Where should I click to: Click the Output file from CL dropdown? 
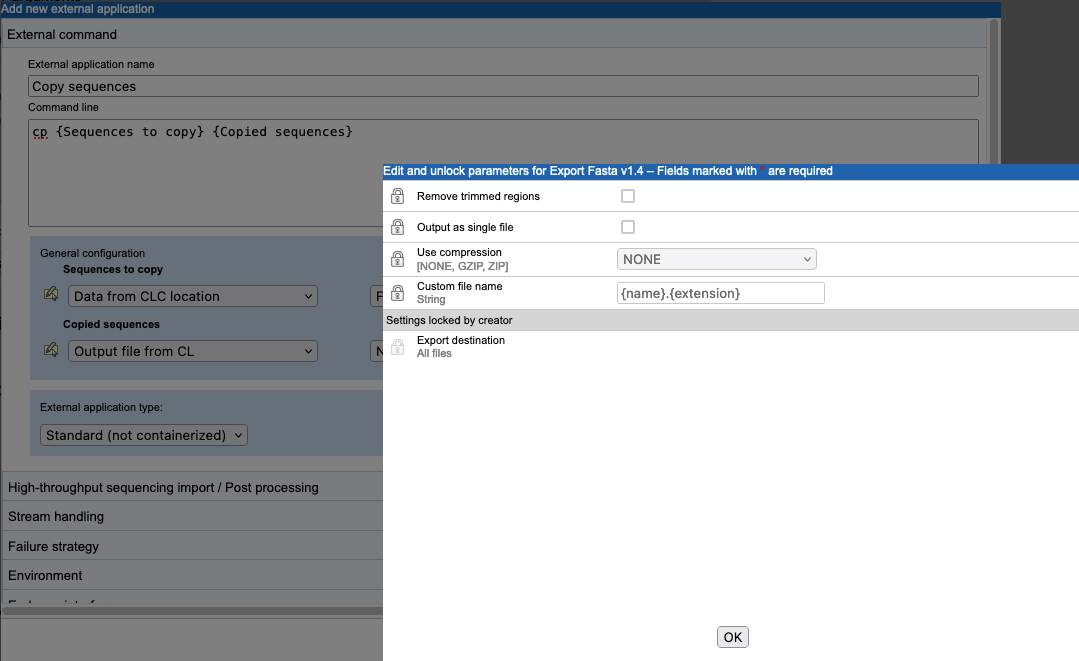tap(192, 351)
